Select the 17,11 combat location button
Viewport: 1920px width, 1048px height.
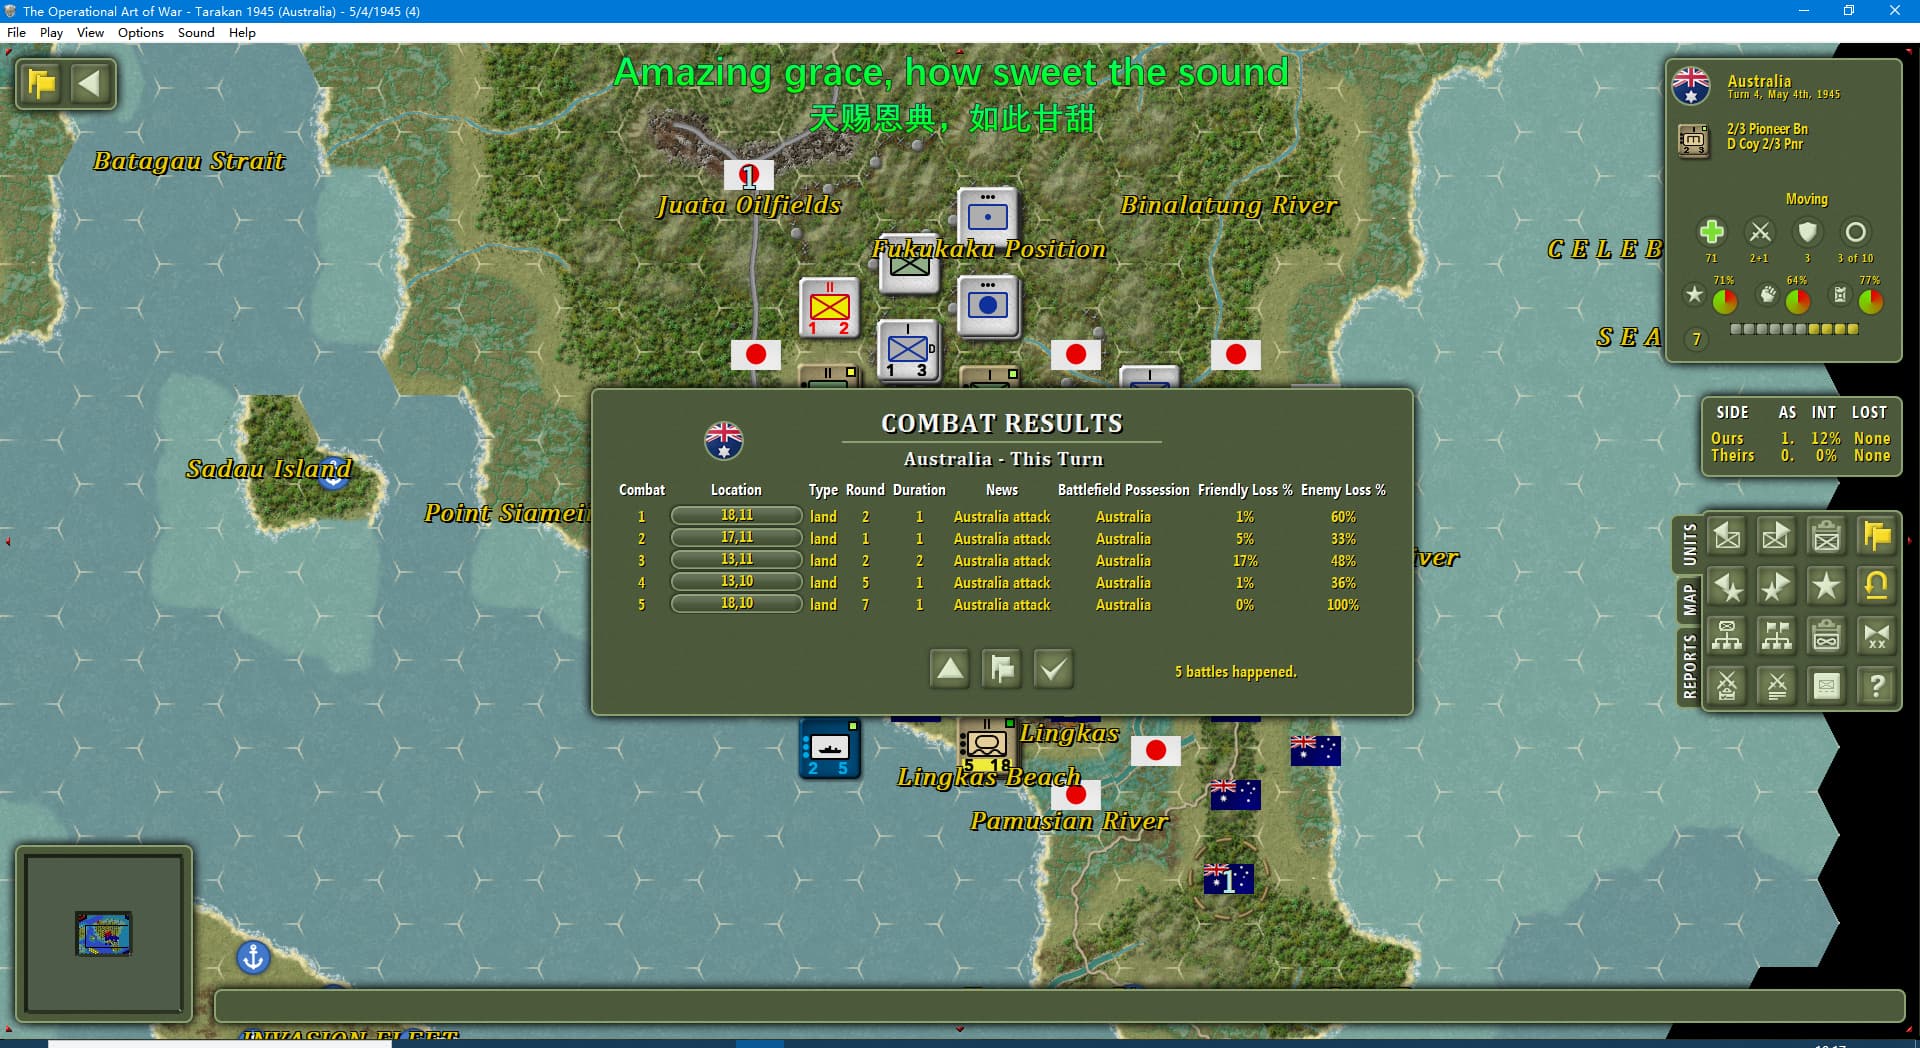point(736,538)
